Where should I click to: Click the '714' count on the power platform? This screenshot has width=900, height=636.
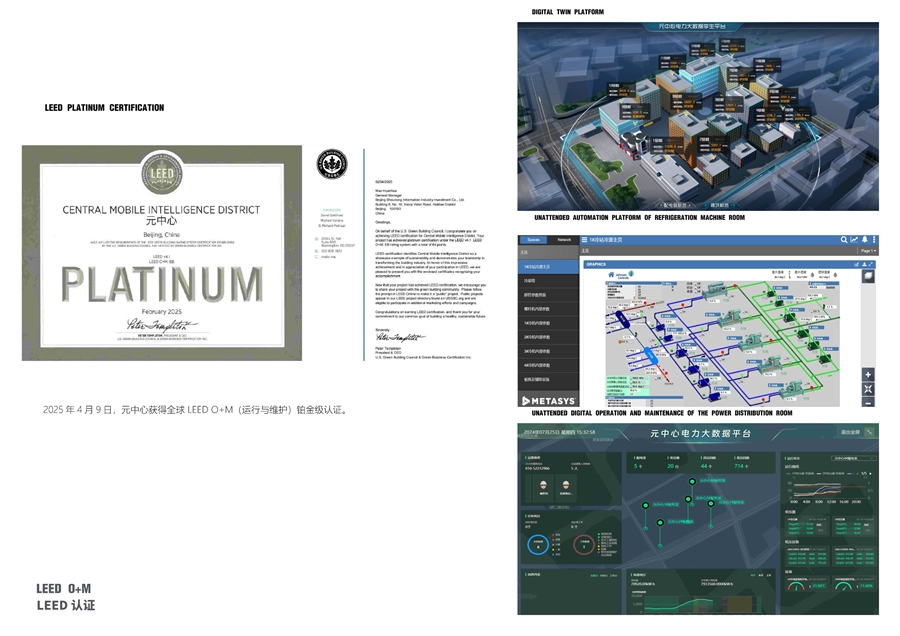740,466
